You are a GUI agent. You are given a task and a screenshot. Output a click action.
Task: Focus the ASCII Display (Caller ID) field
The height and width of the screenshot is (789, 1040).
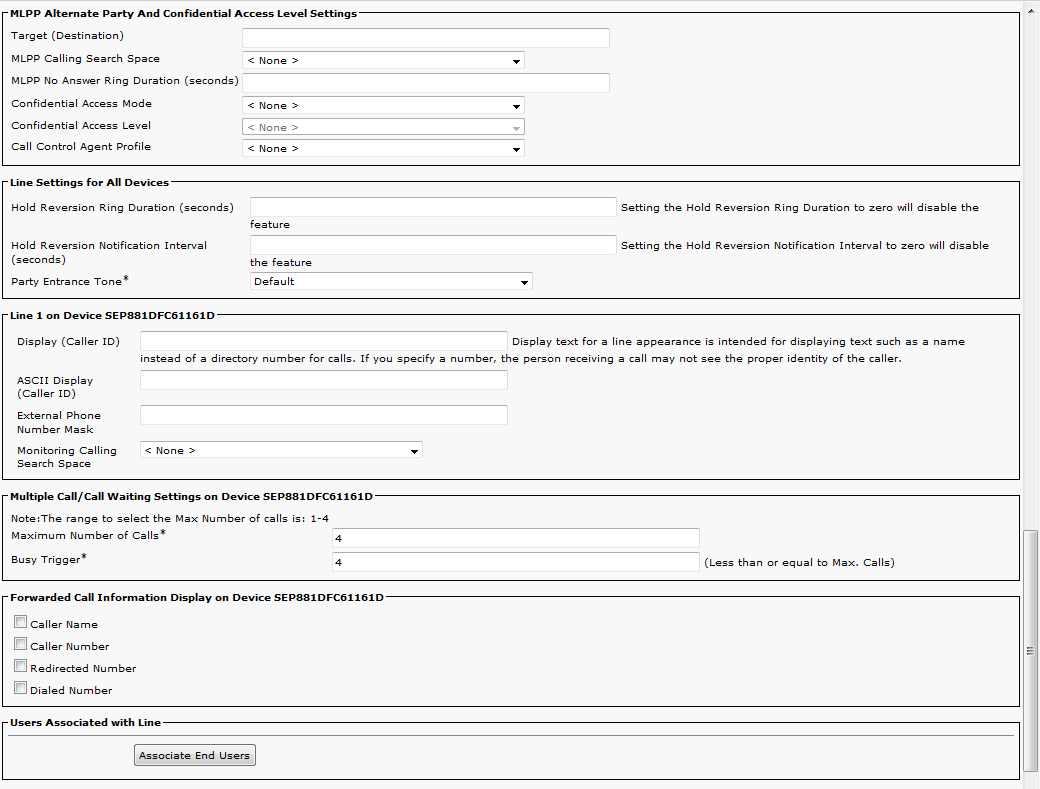[x=324, y=380]
